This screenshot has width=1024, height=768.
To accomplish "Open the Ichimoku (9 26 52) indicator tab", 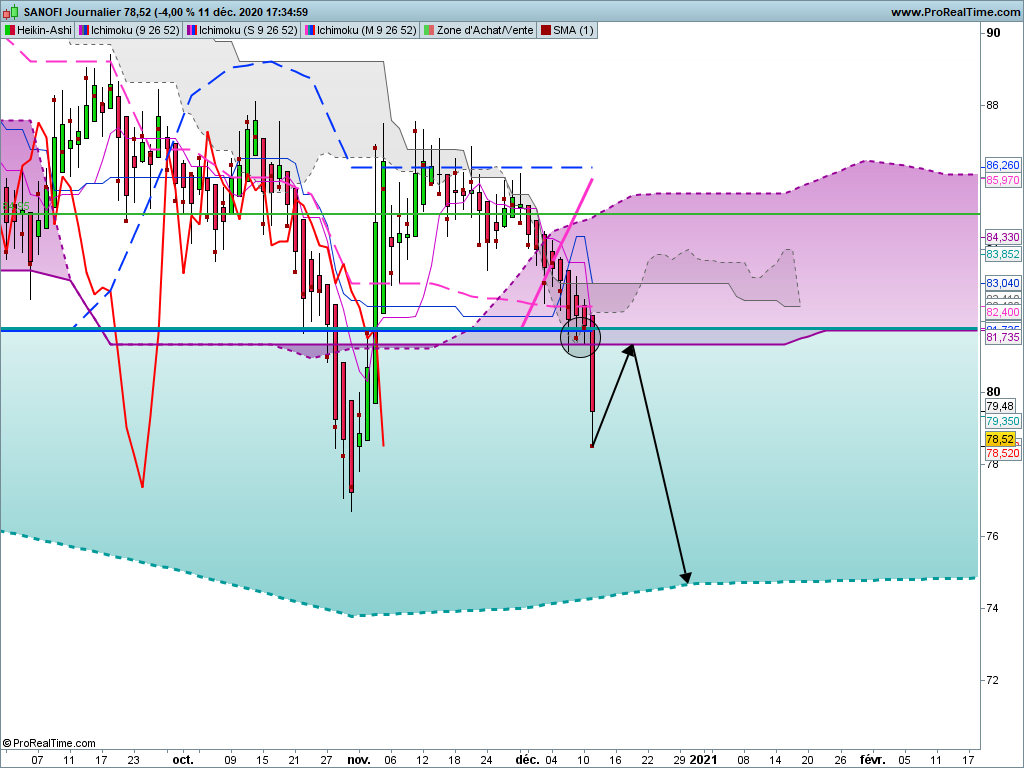I will pyautogui.click(x=129, y=30).
